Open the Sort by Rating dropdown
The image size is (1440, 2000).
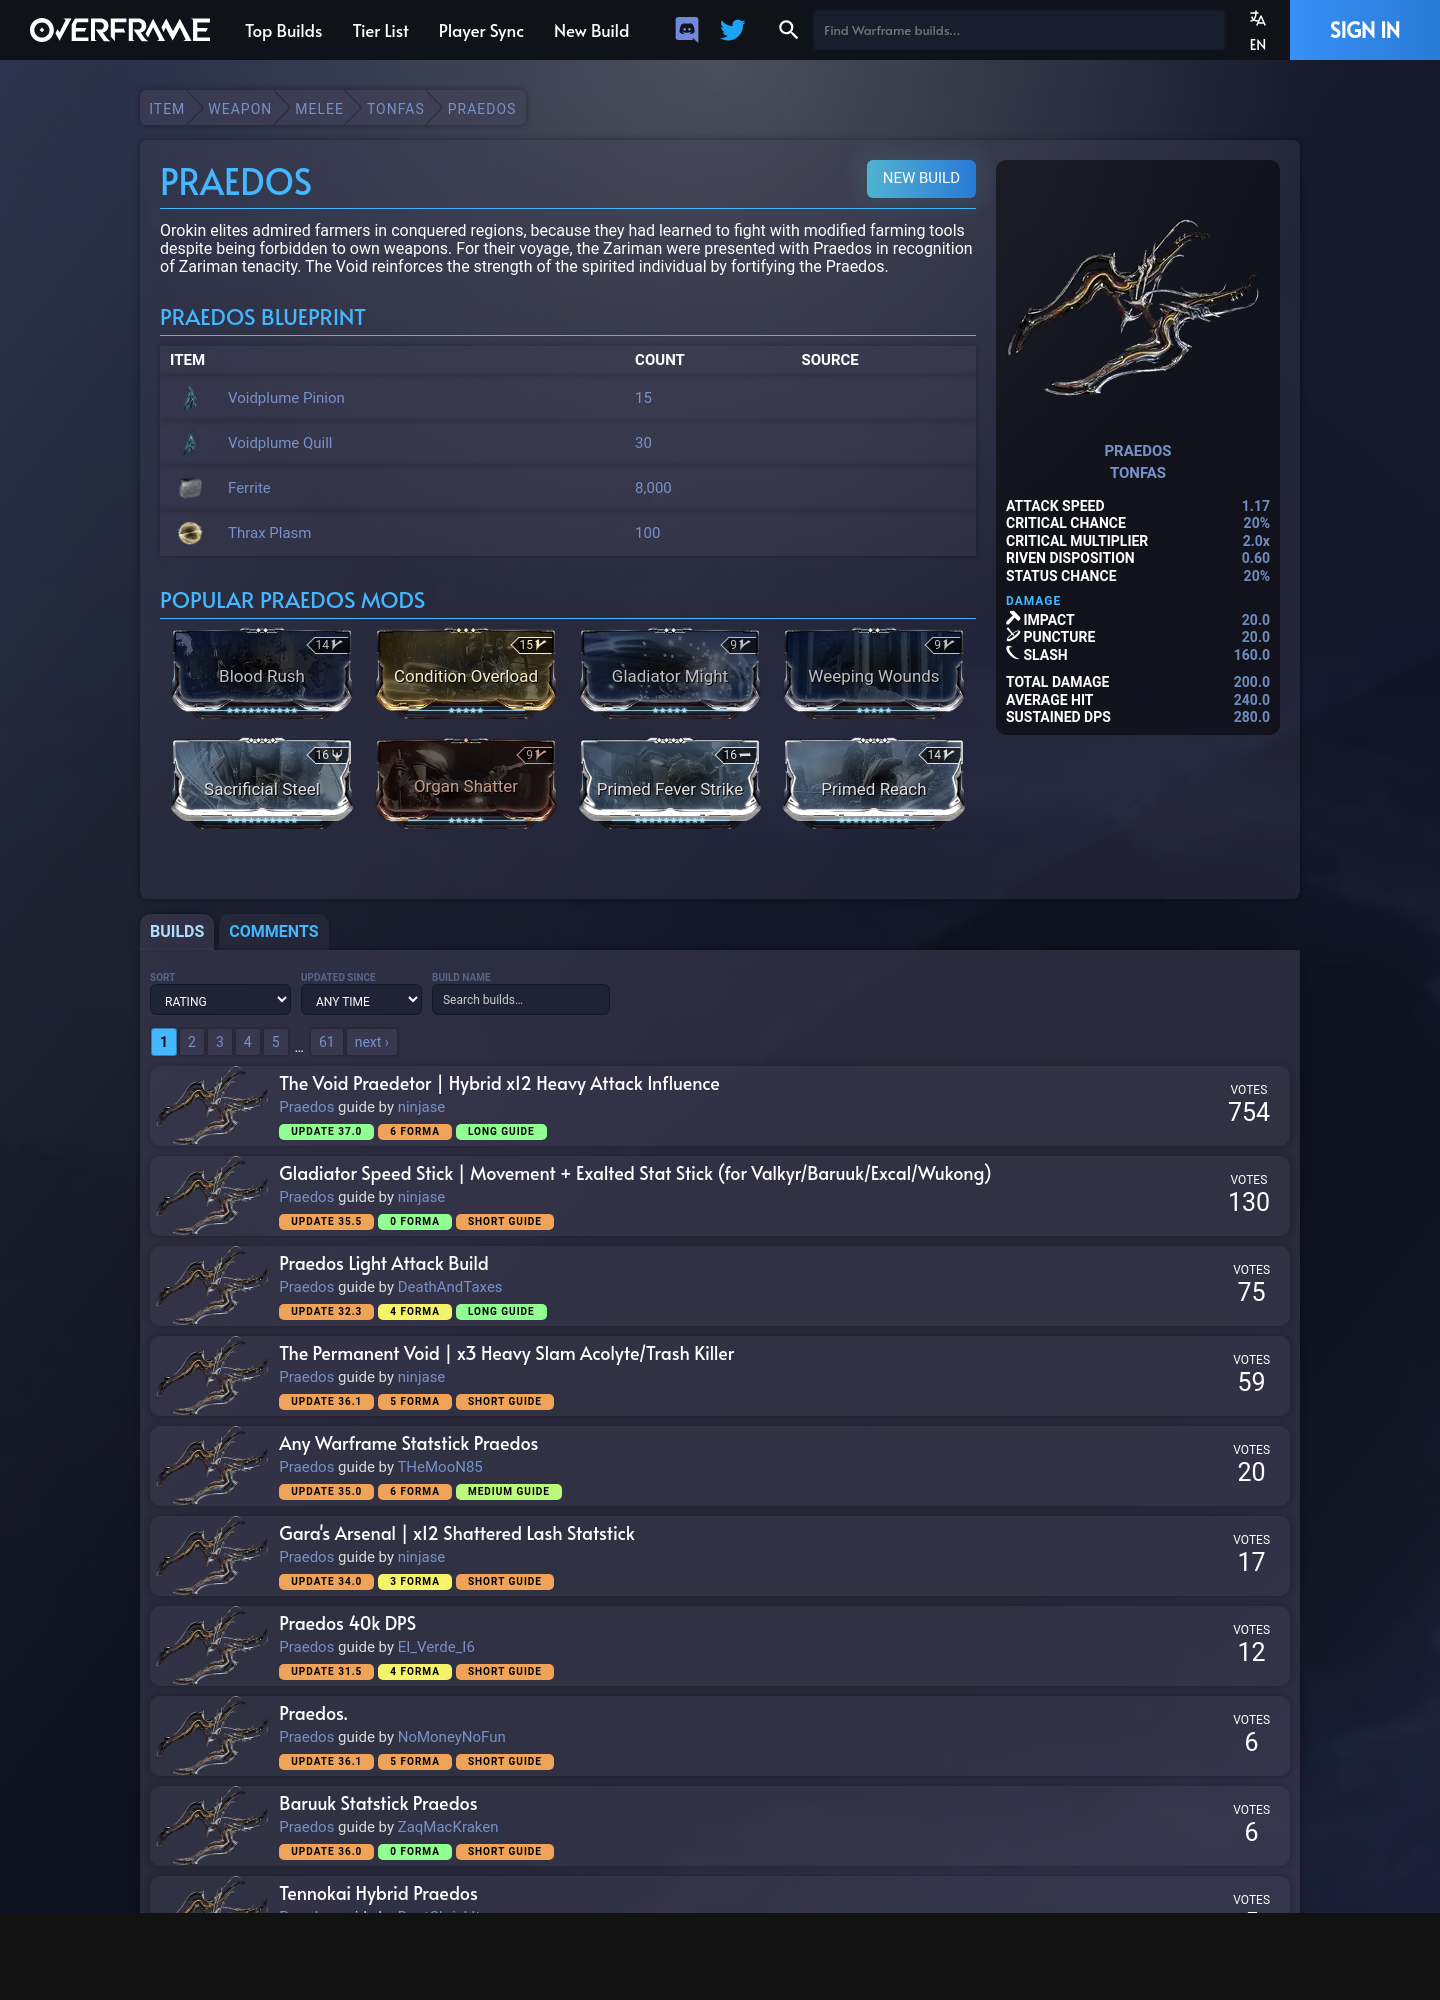tap(220, 1000)
